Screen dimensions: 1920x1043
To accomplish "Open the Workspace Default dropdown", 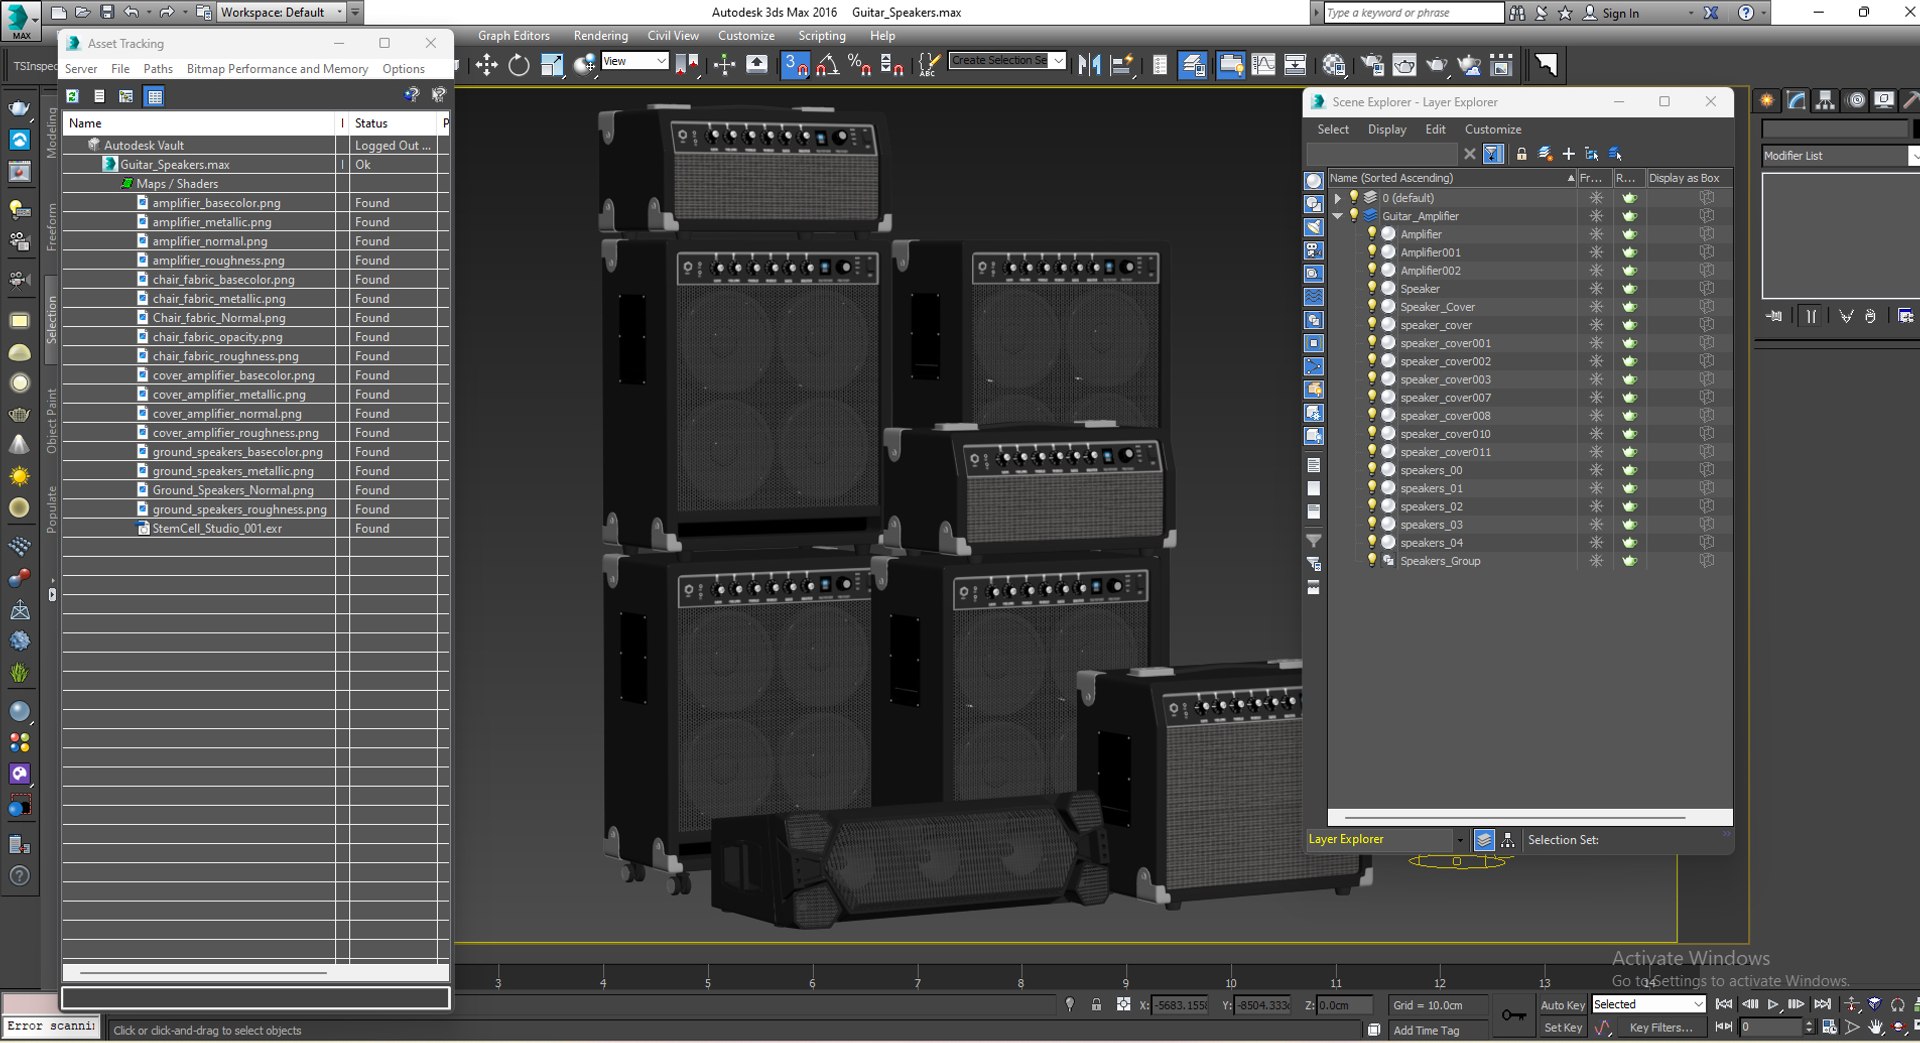I will [281, 12].
